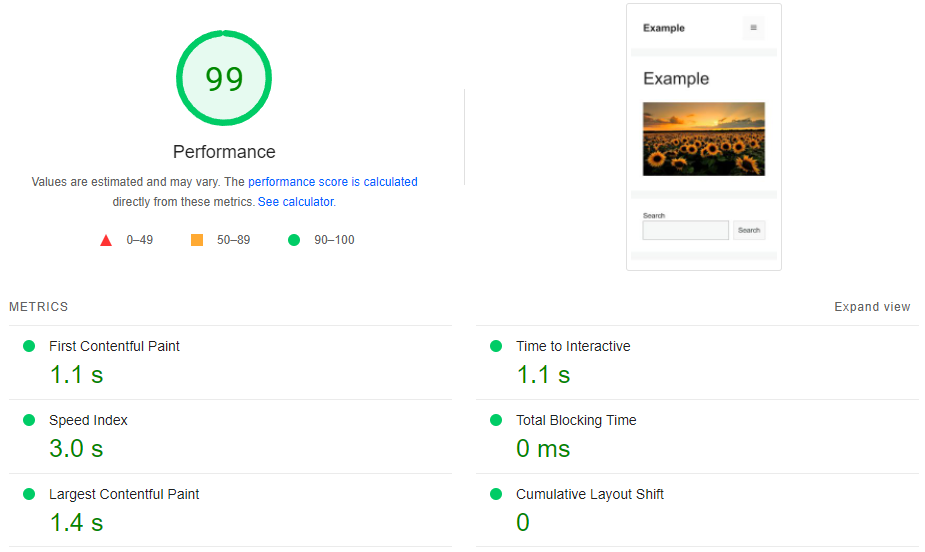
Task: Click the Time to Interactive label
Action: tap(573, 346)
